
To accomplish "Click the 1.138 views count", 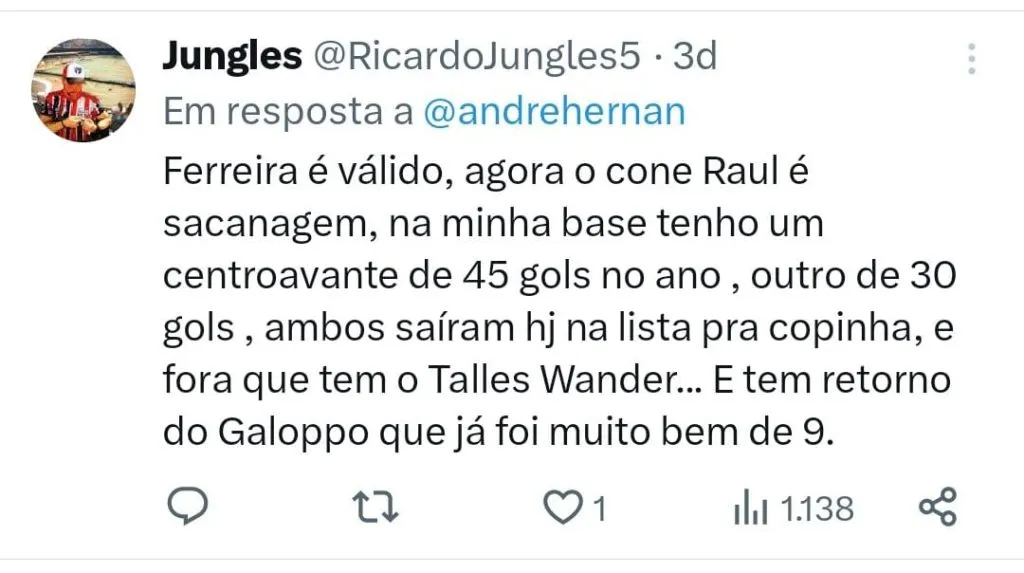I will tap(817, 509).
